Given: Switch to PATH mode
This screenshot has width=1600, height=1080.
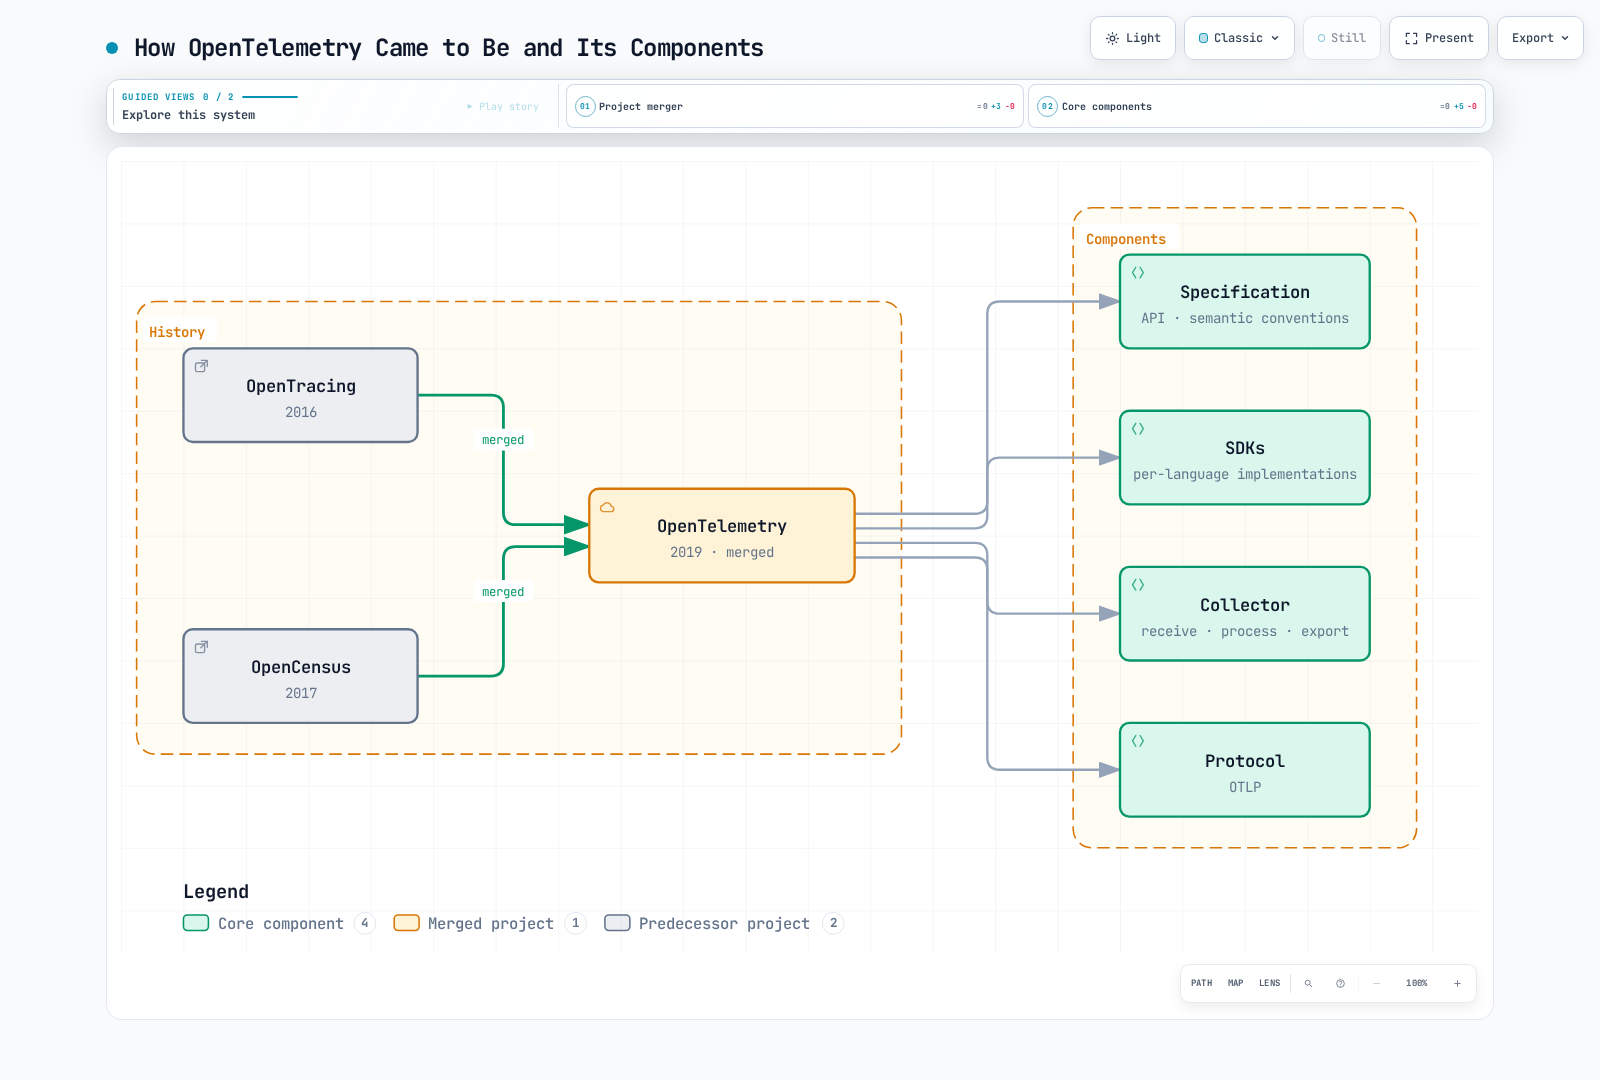Looking at the screenshot, I should pyautogui.click(x=1201, y=983).
